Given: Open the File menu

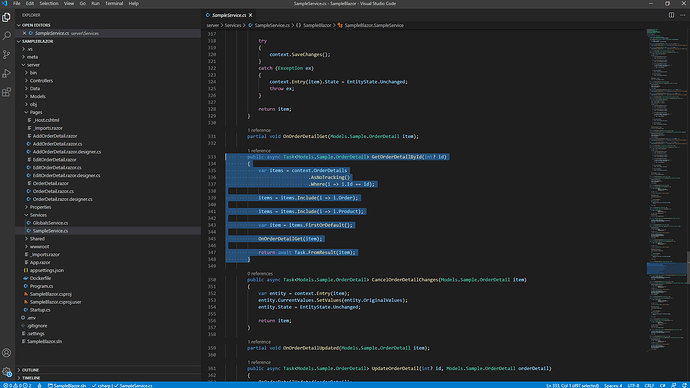Looking at the screenshot, I should pyautogui.click(x=17, y=4).
